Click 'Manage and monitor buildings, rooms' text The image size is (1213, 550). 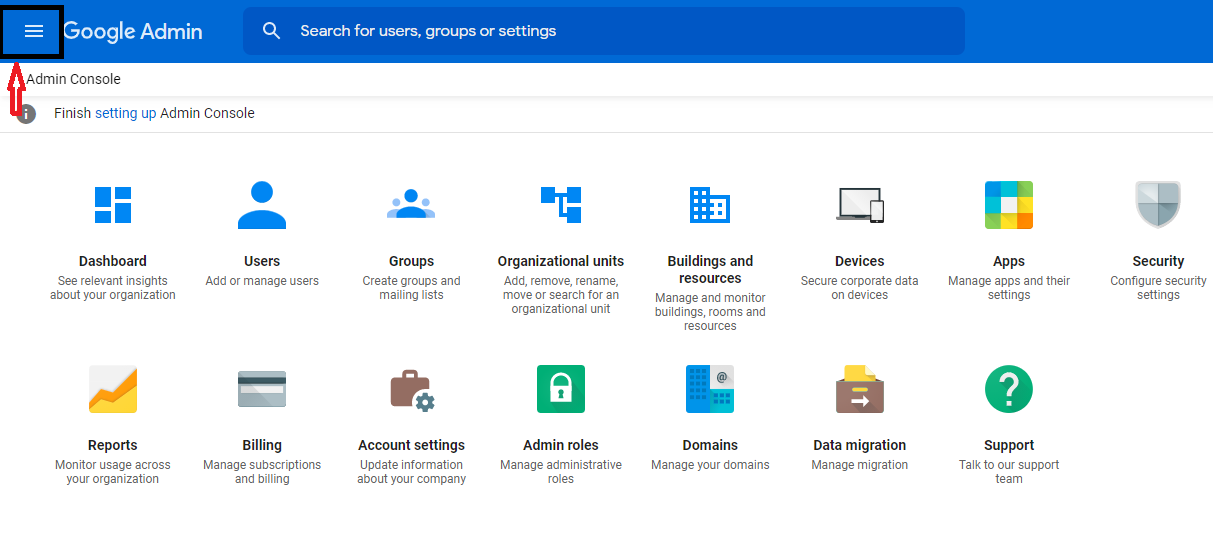(710, 312)
